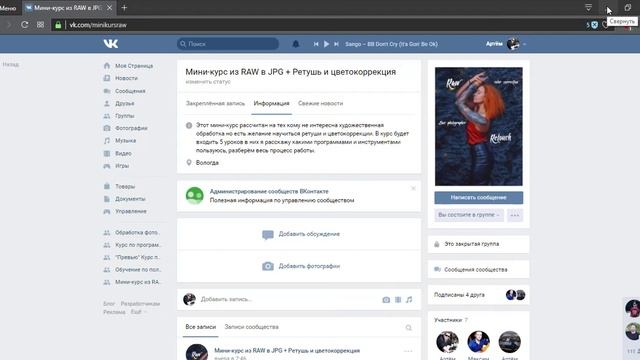Play the Sango track in header

[x=326, y=44]
